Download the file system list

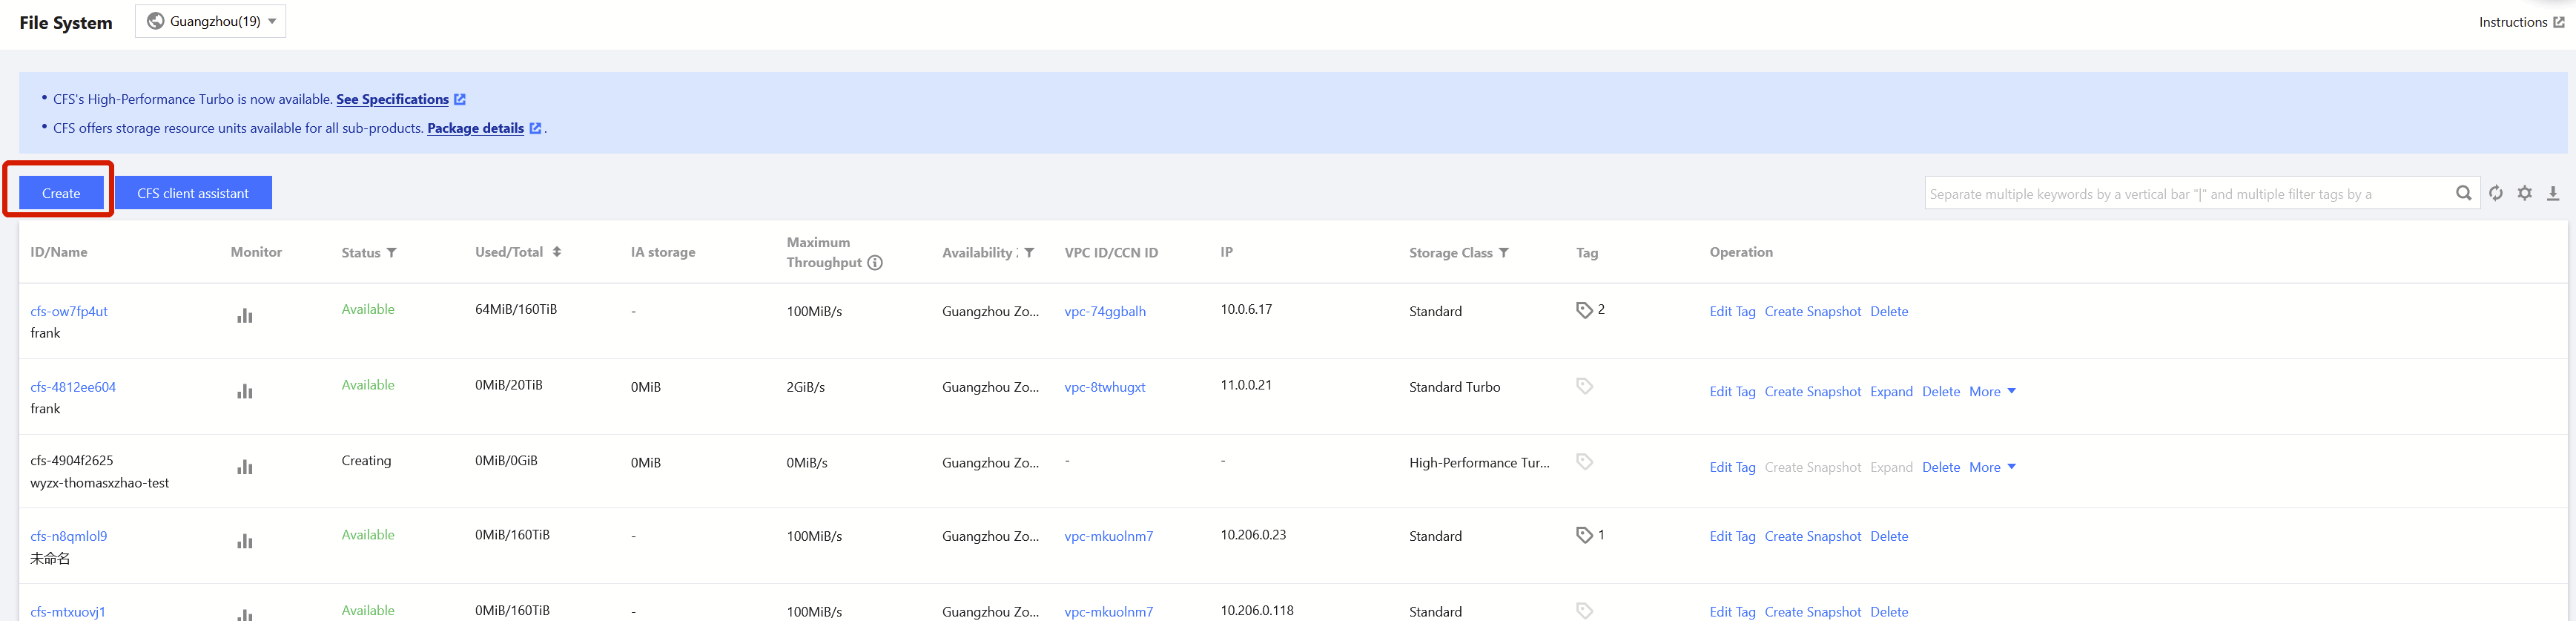coord(2553,193)
